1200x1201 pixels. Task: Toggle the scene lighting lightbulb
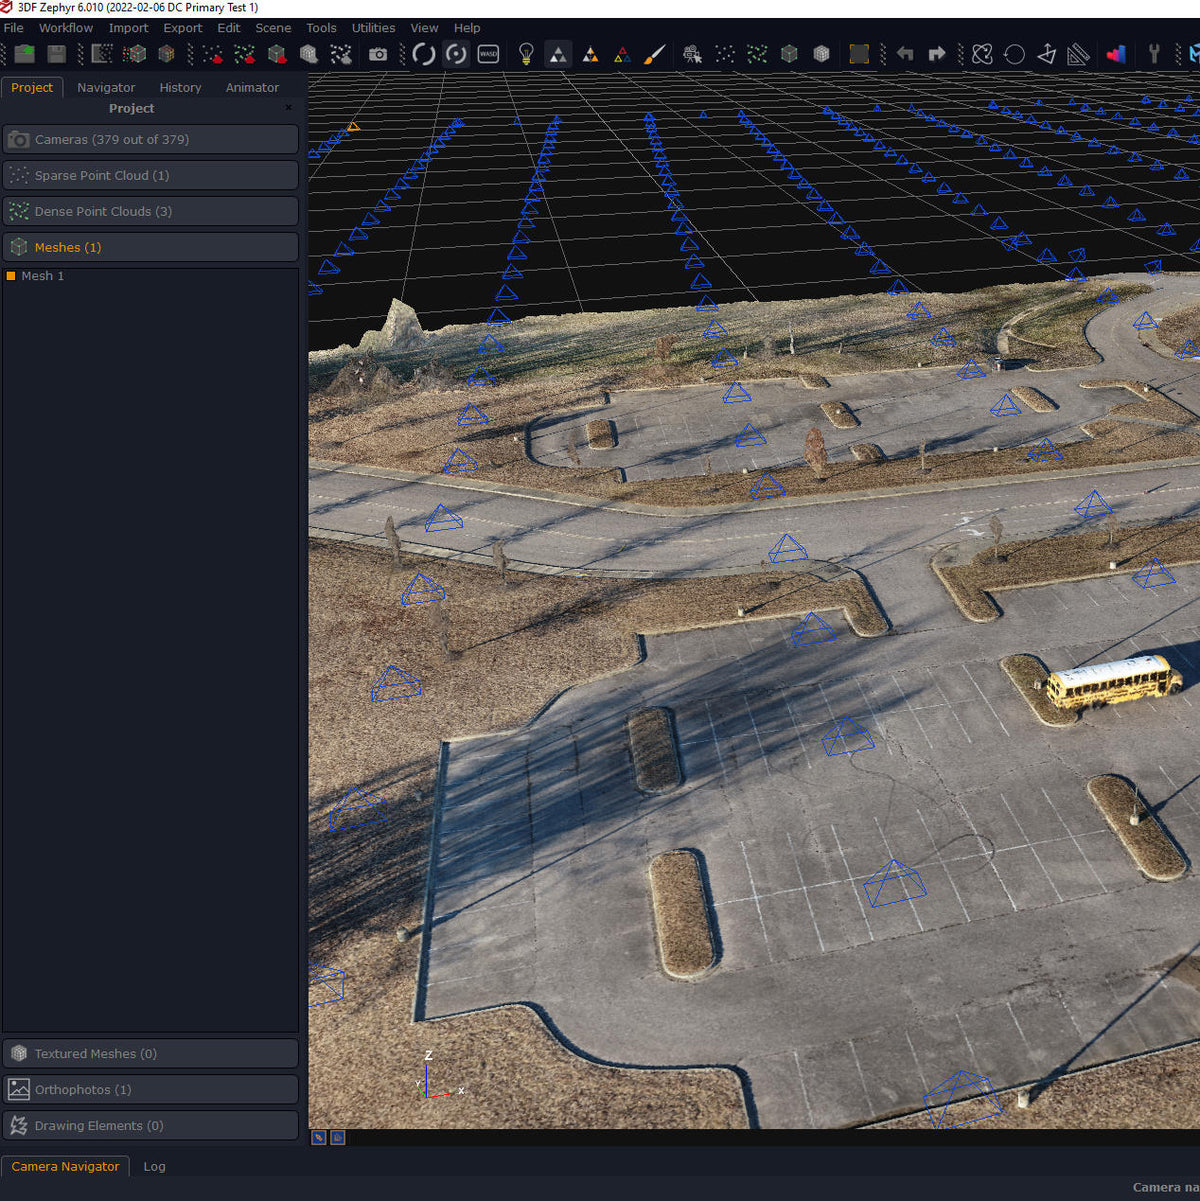[525, 54]
